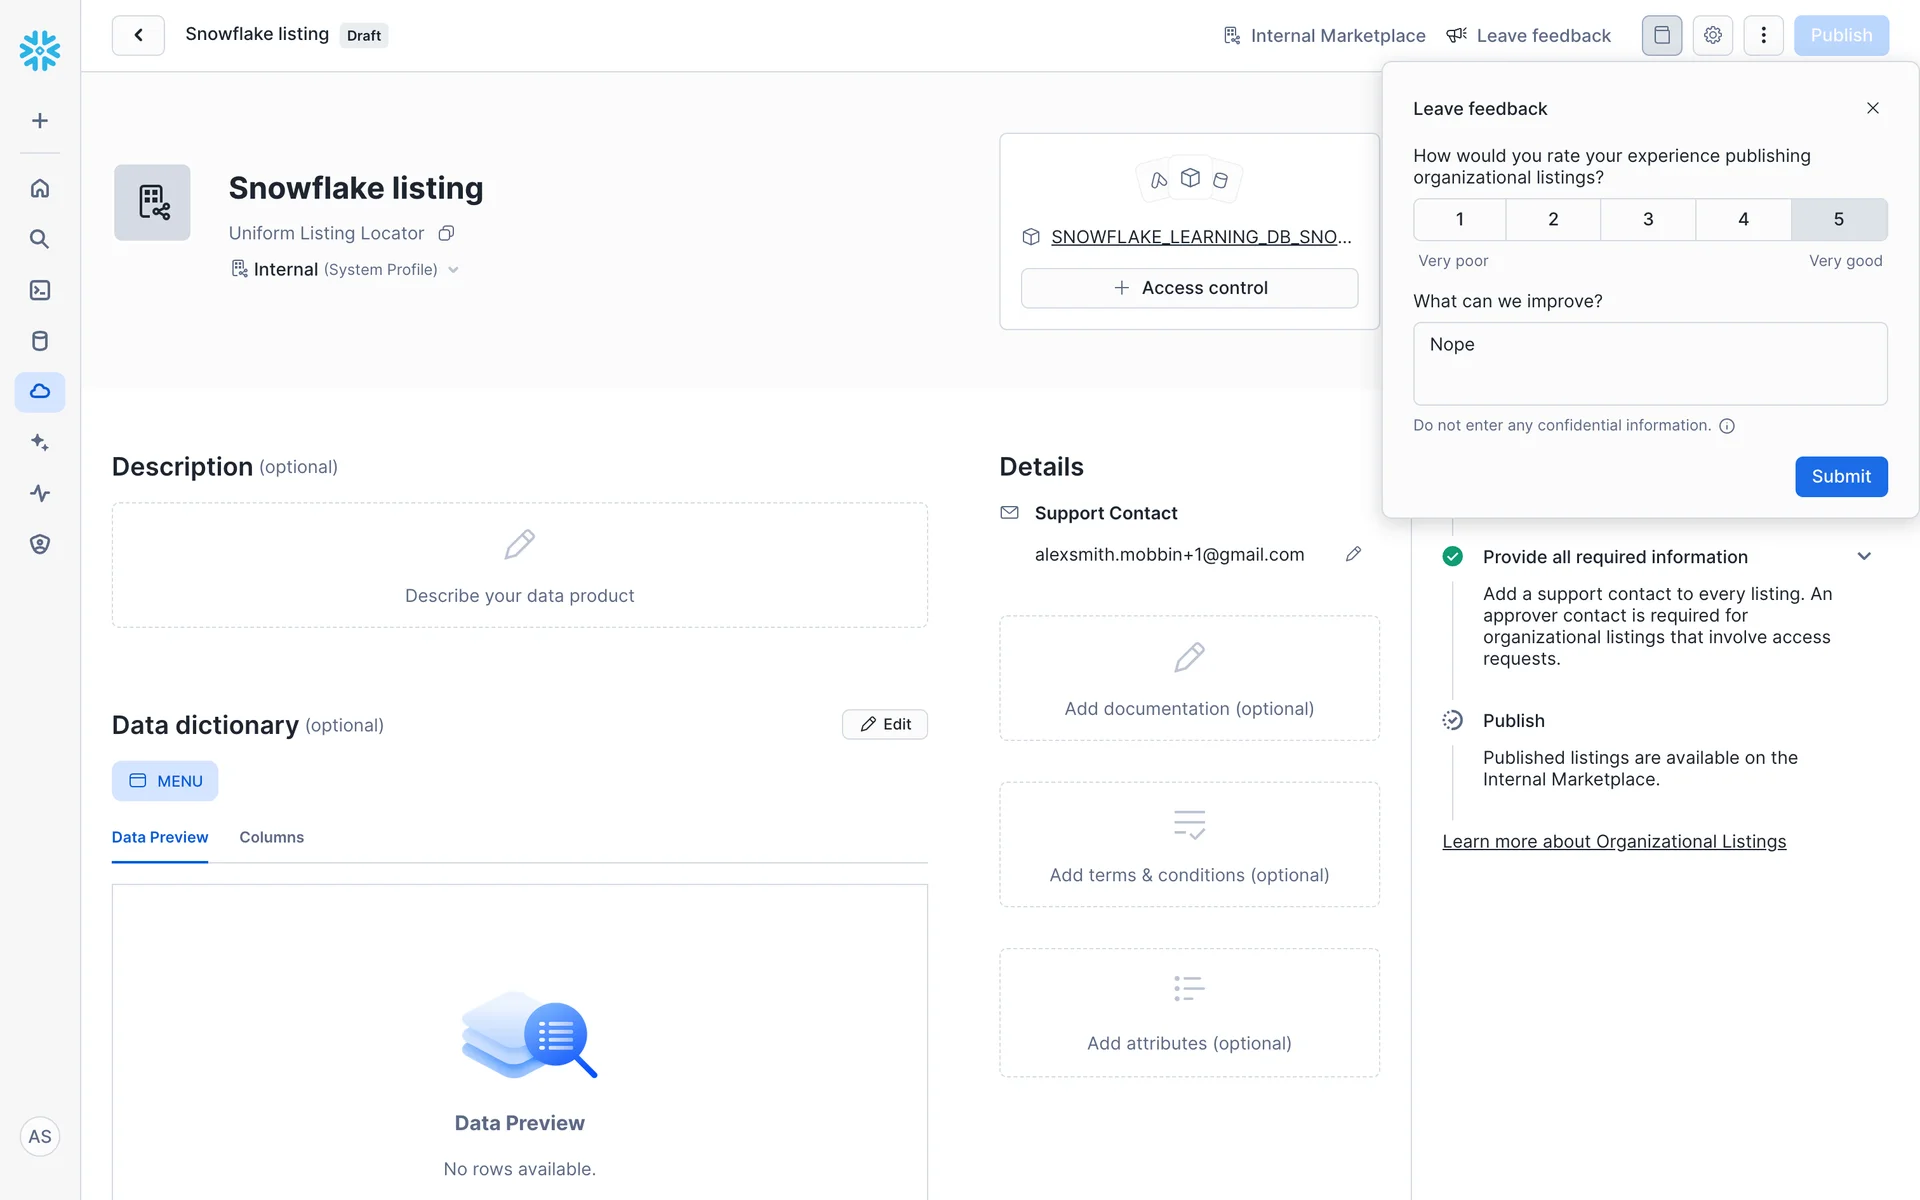Select rating 5 Very good
The height and width of the screenshot is (1200, 1920).
click(x=1838, y=219)
